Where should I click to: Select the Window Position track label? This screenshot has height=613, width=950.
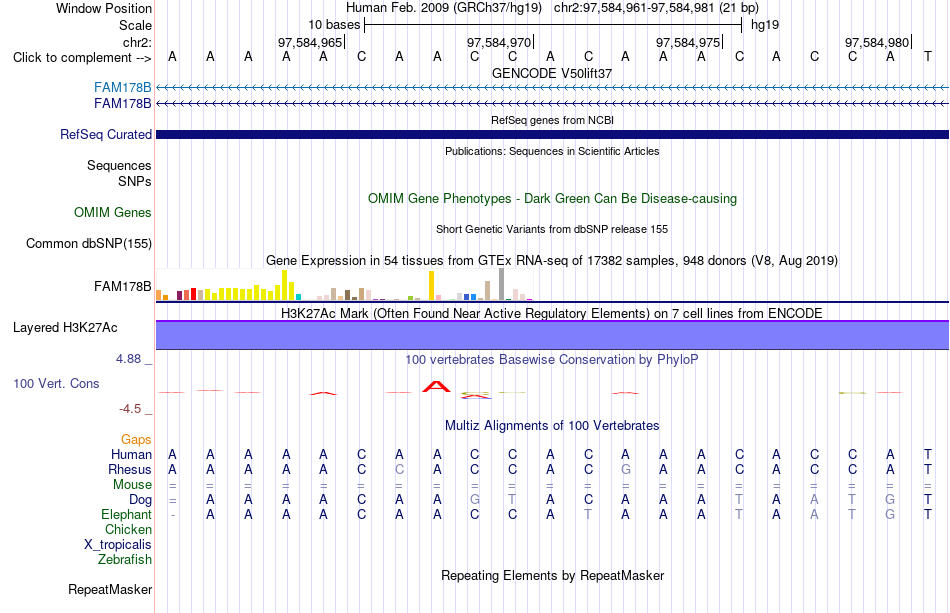tap(104, 8)
